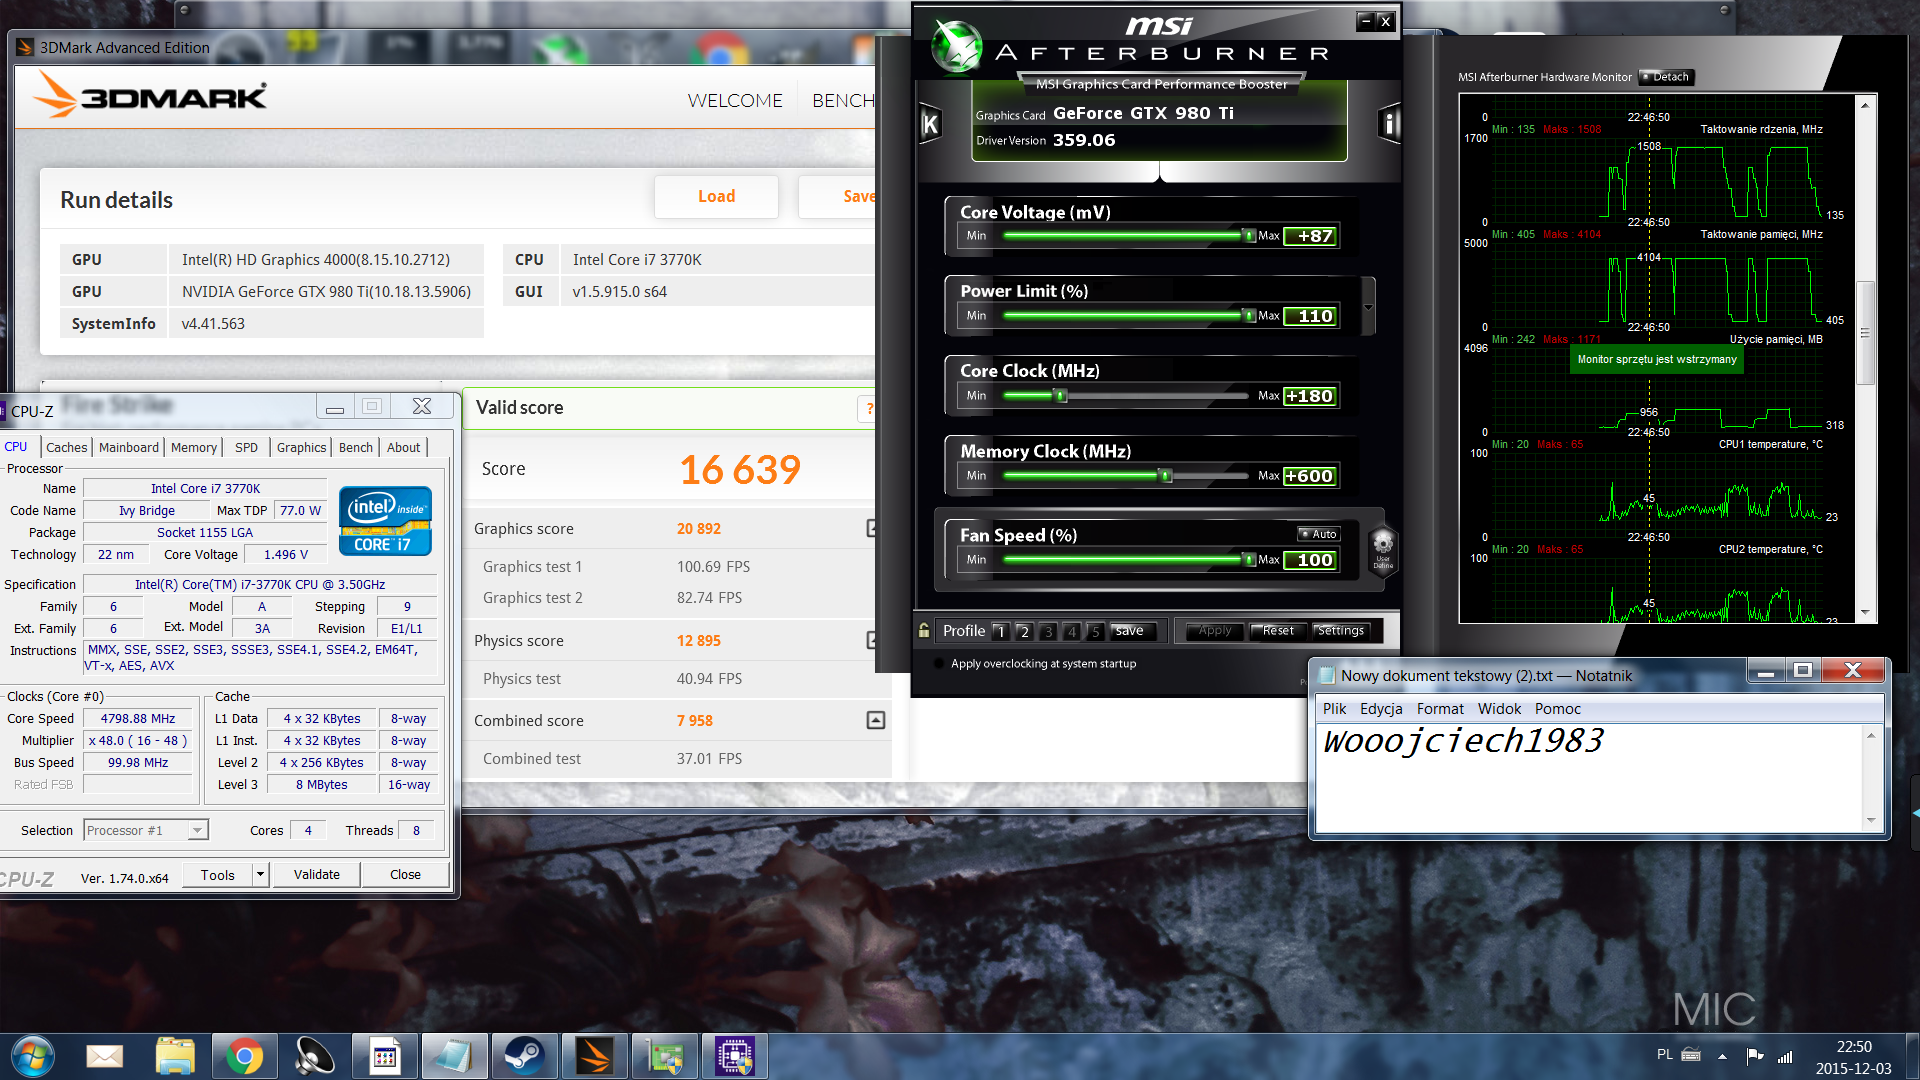
Task: Select Afterburner profile slot 3
Action: pos(1048,631)
